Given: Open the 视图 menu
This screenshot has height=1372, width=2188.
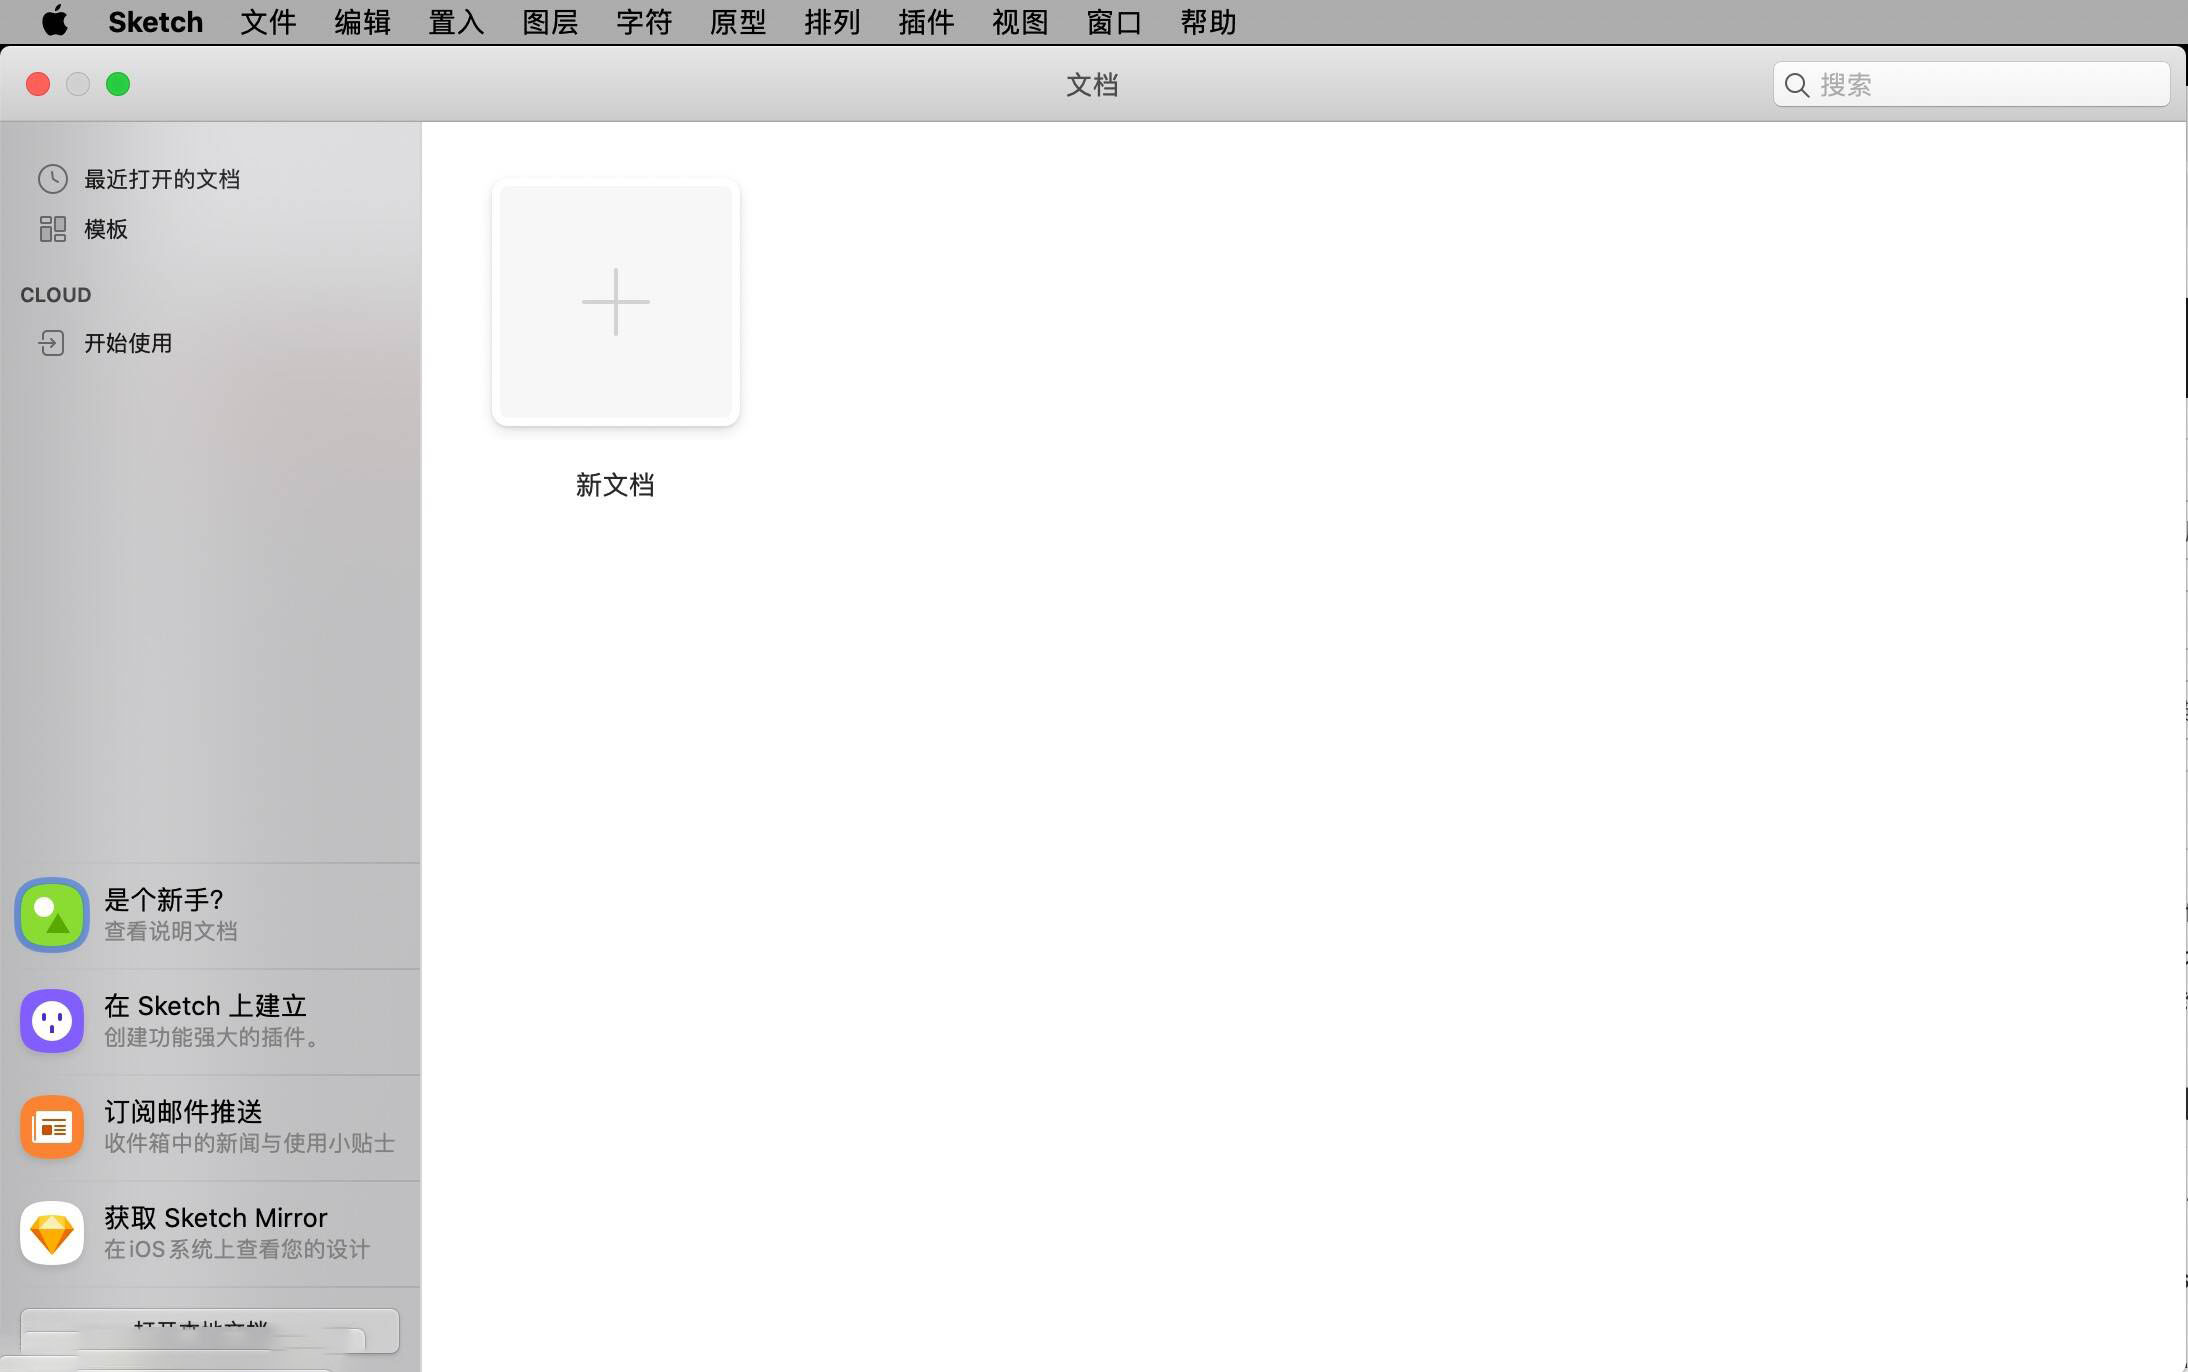Looking at the screenshot, I should pyautogui.click(x=1020, y=21).
